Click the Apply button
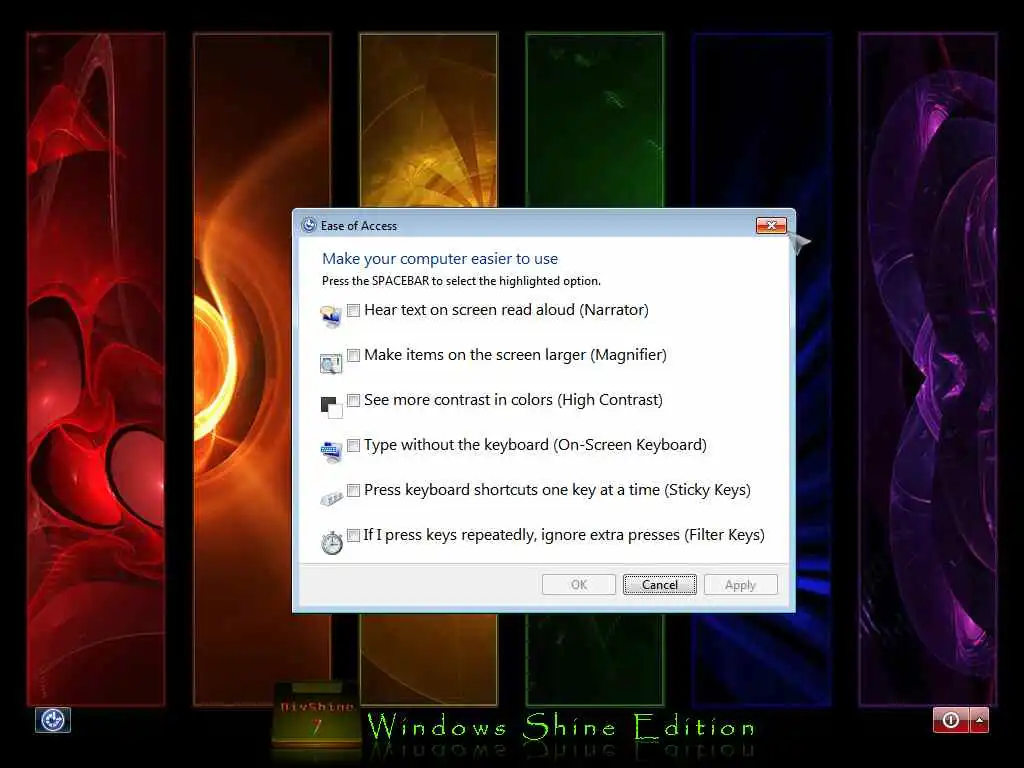 click(x=741, y=584)
